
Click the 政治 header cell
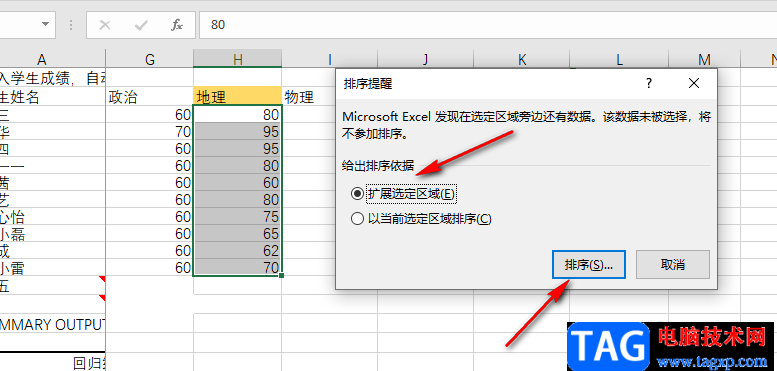pyautogui.click(x=150, y=97)
